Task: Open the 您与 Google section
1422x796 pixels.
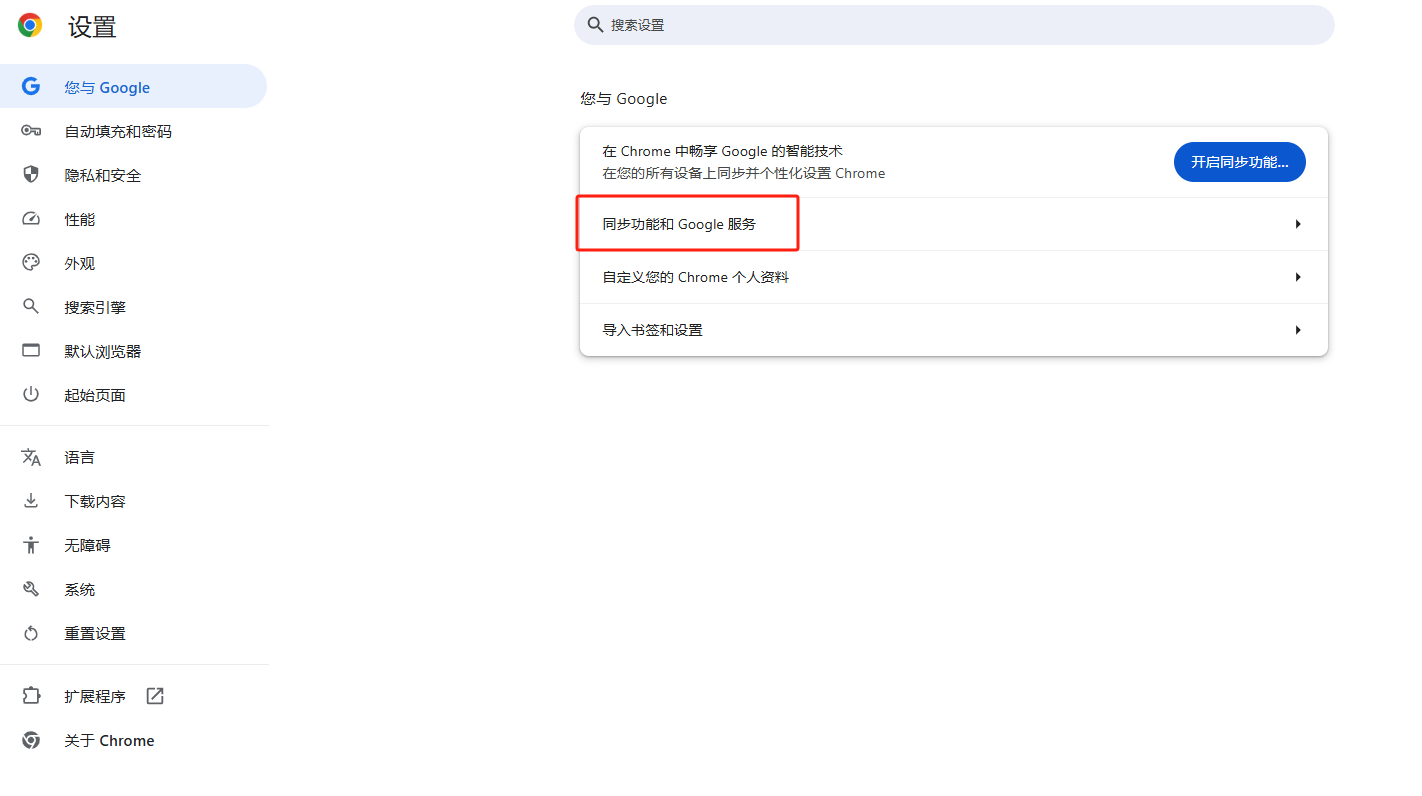Action: point(133,87)
